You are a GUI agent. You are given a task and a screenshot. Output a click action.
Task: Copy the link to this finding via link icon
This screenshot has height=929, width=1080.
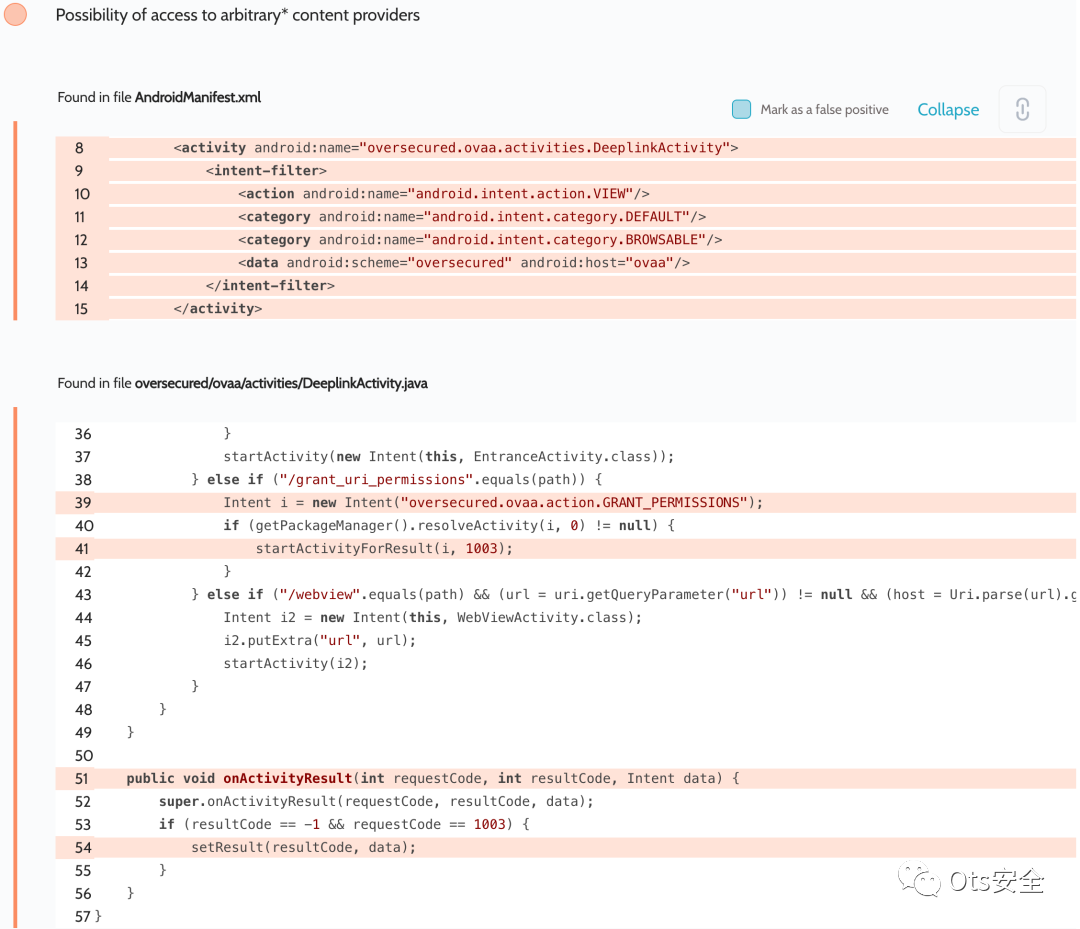click(1022, 109)
